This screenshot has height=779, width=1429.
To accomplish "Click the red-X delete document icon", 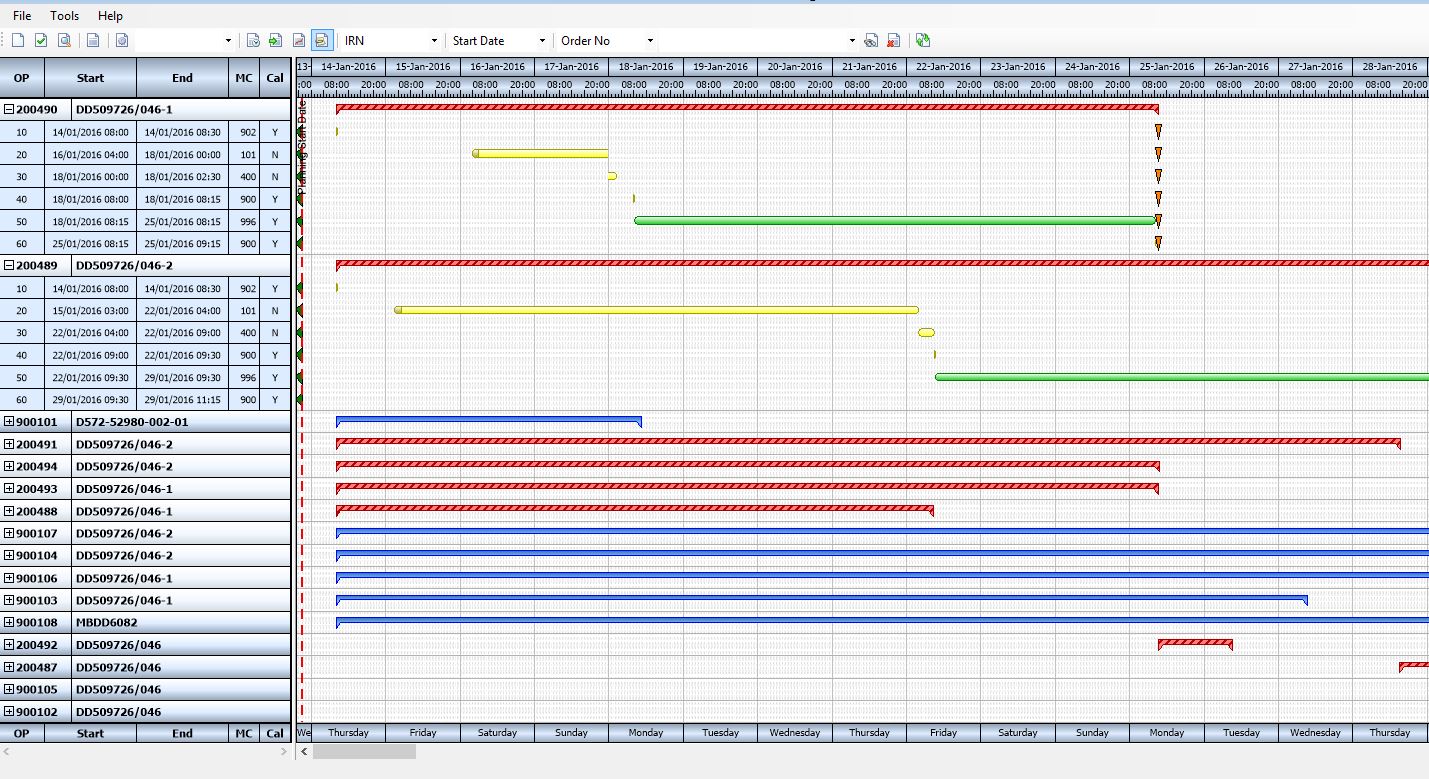I will point(894,40).
